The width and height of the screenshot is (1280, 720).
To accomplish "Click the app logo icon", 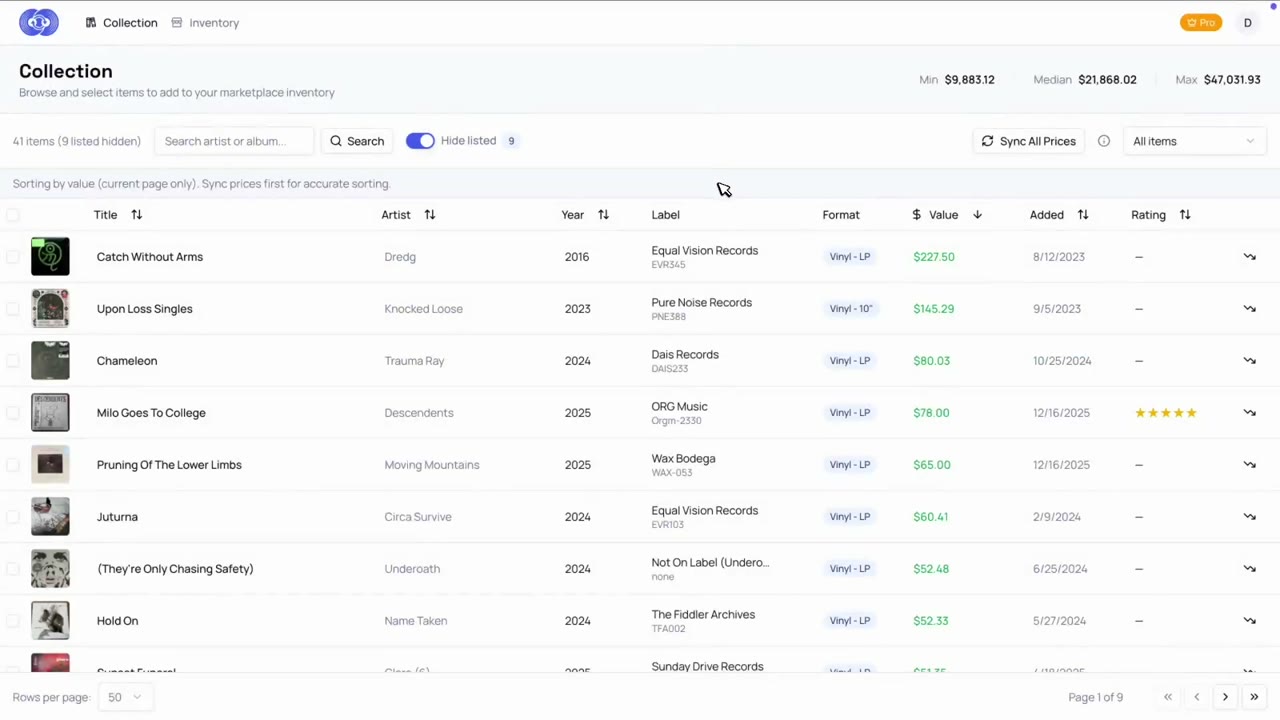I will click(x=39, y=22).
